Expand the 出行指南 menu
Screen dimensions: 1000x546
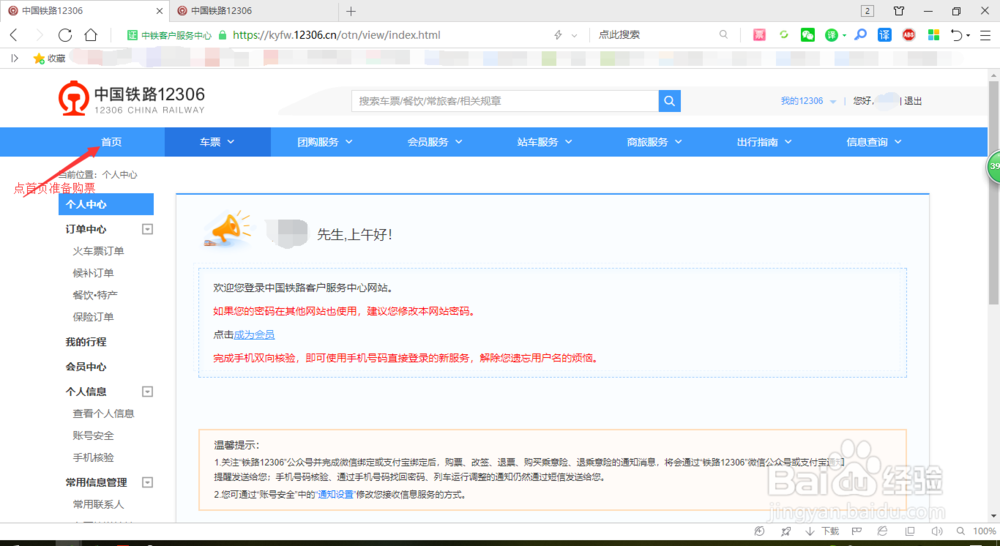tap(764, 142)
